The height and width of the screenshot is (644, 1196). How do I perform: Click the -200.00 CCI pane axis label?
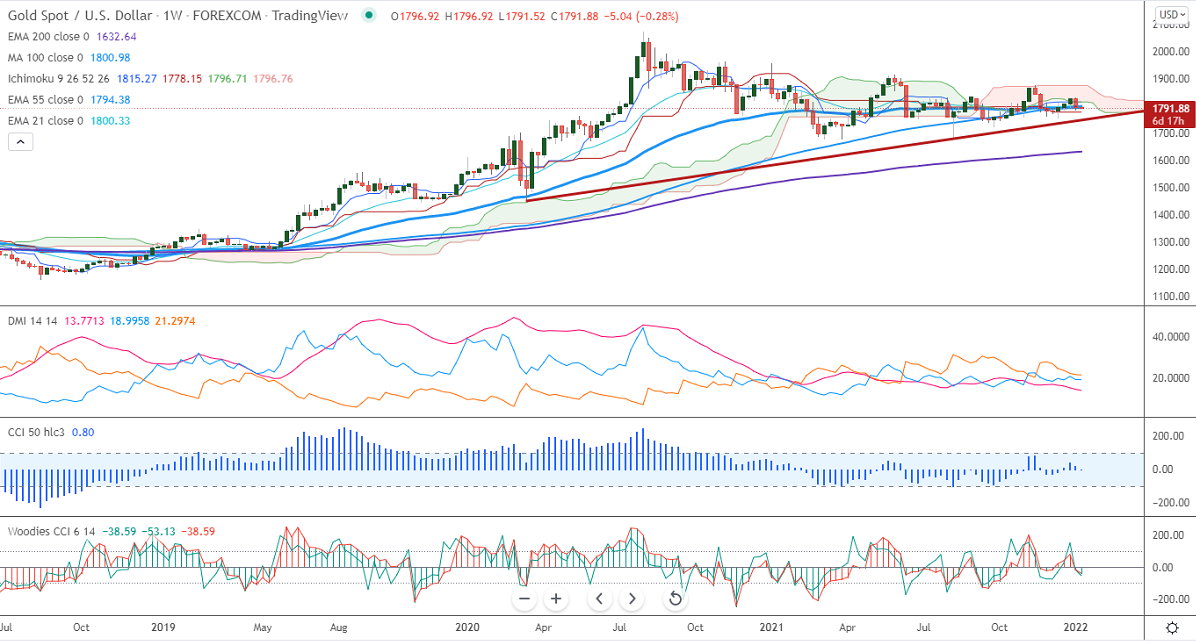point(1171,502)
